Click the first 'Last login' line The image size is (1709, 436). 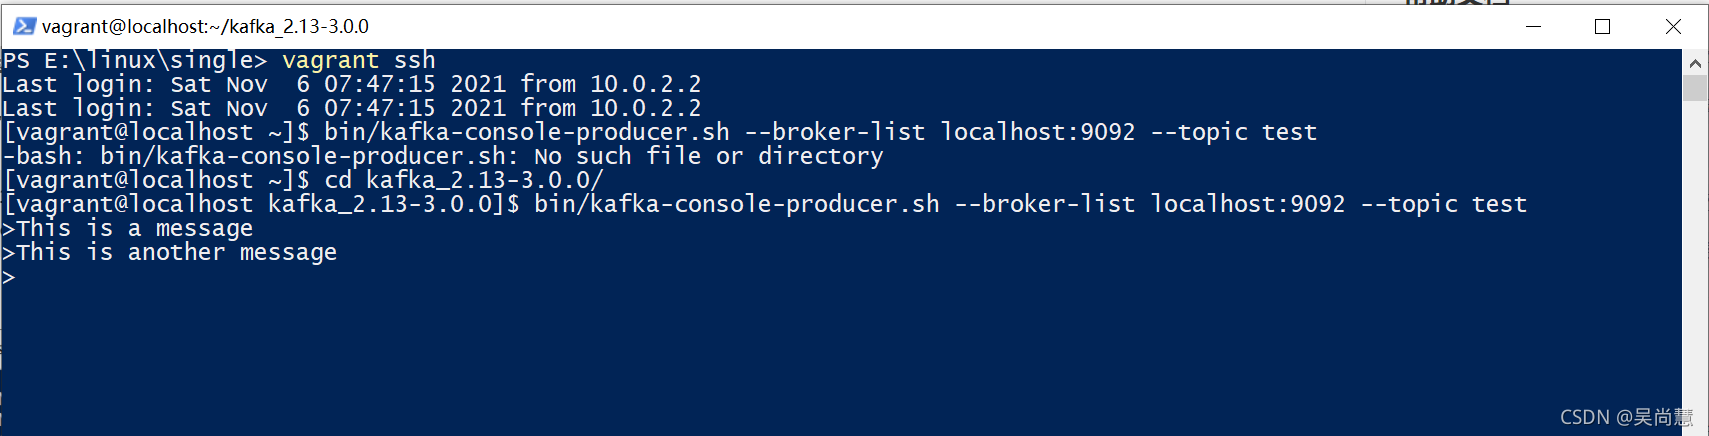(x=352, y=84)
